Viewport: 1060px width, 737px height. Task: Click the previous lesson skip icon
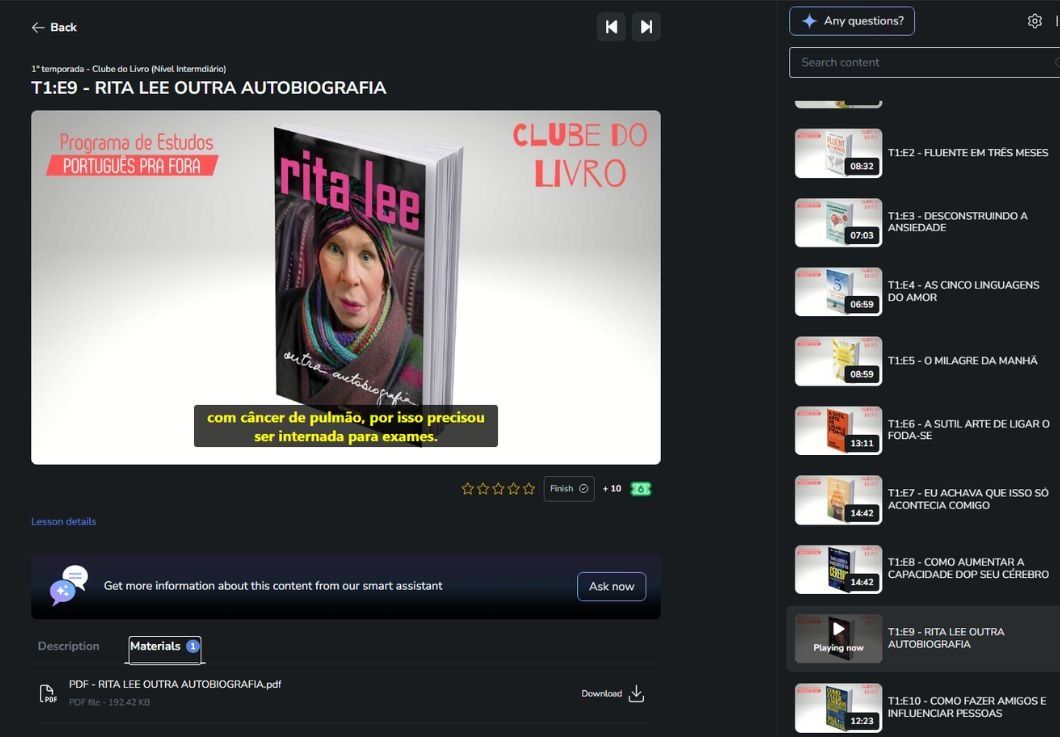pos(611,27)
